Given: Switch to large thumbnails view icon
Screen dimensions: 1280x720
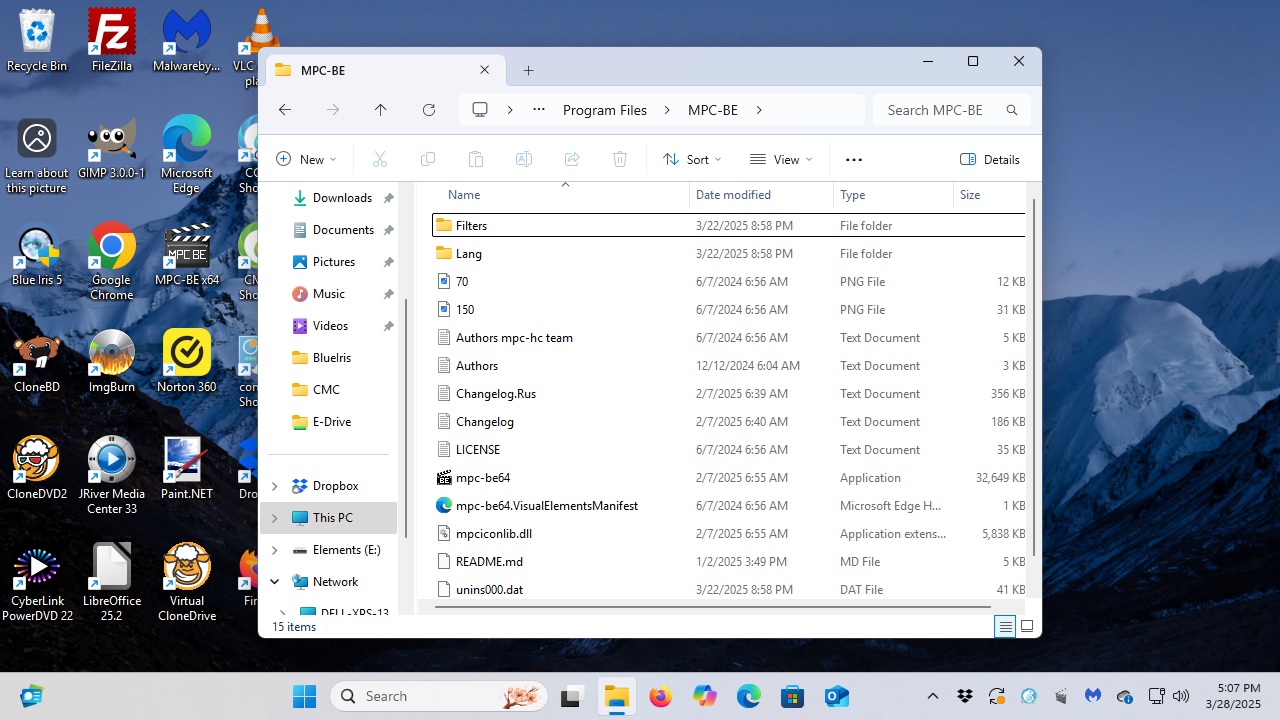Looking at the screenshot, I should click(1026, 627).
